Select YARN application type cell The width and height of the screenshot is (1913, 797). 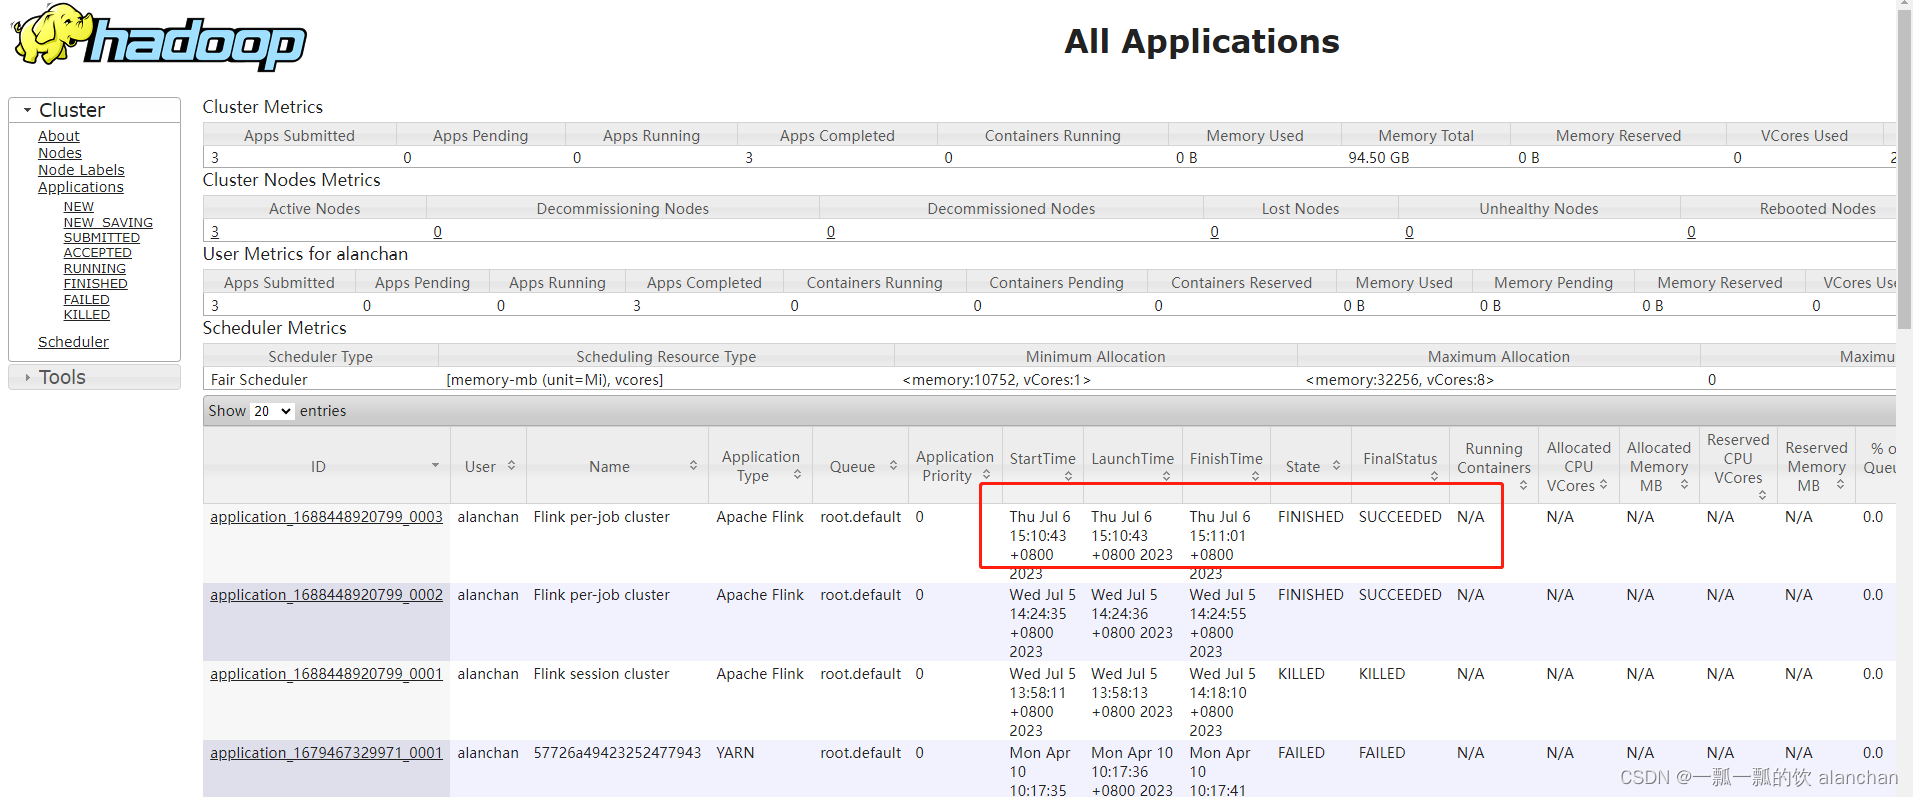(x=735, y=753)
